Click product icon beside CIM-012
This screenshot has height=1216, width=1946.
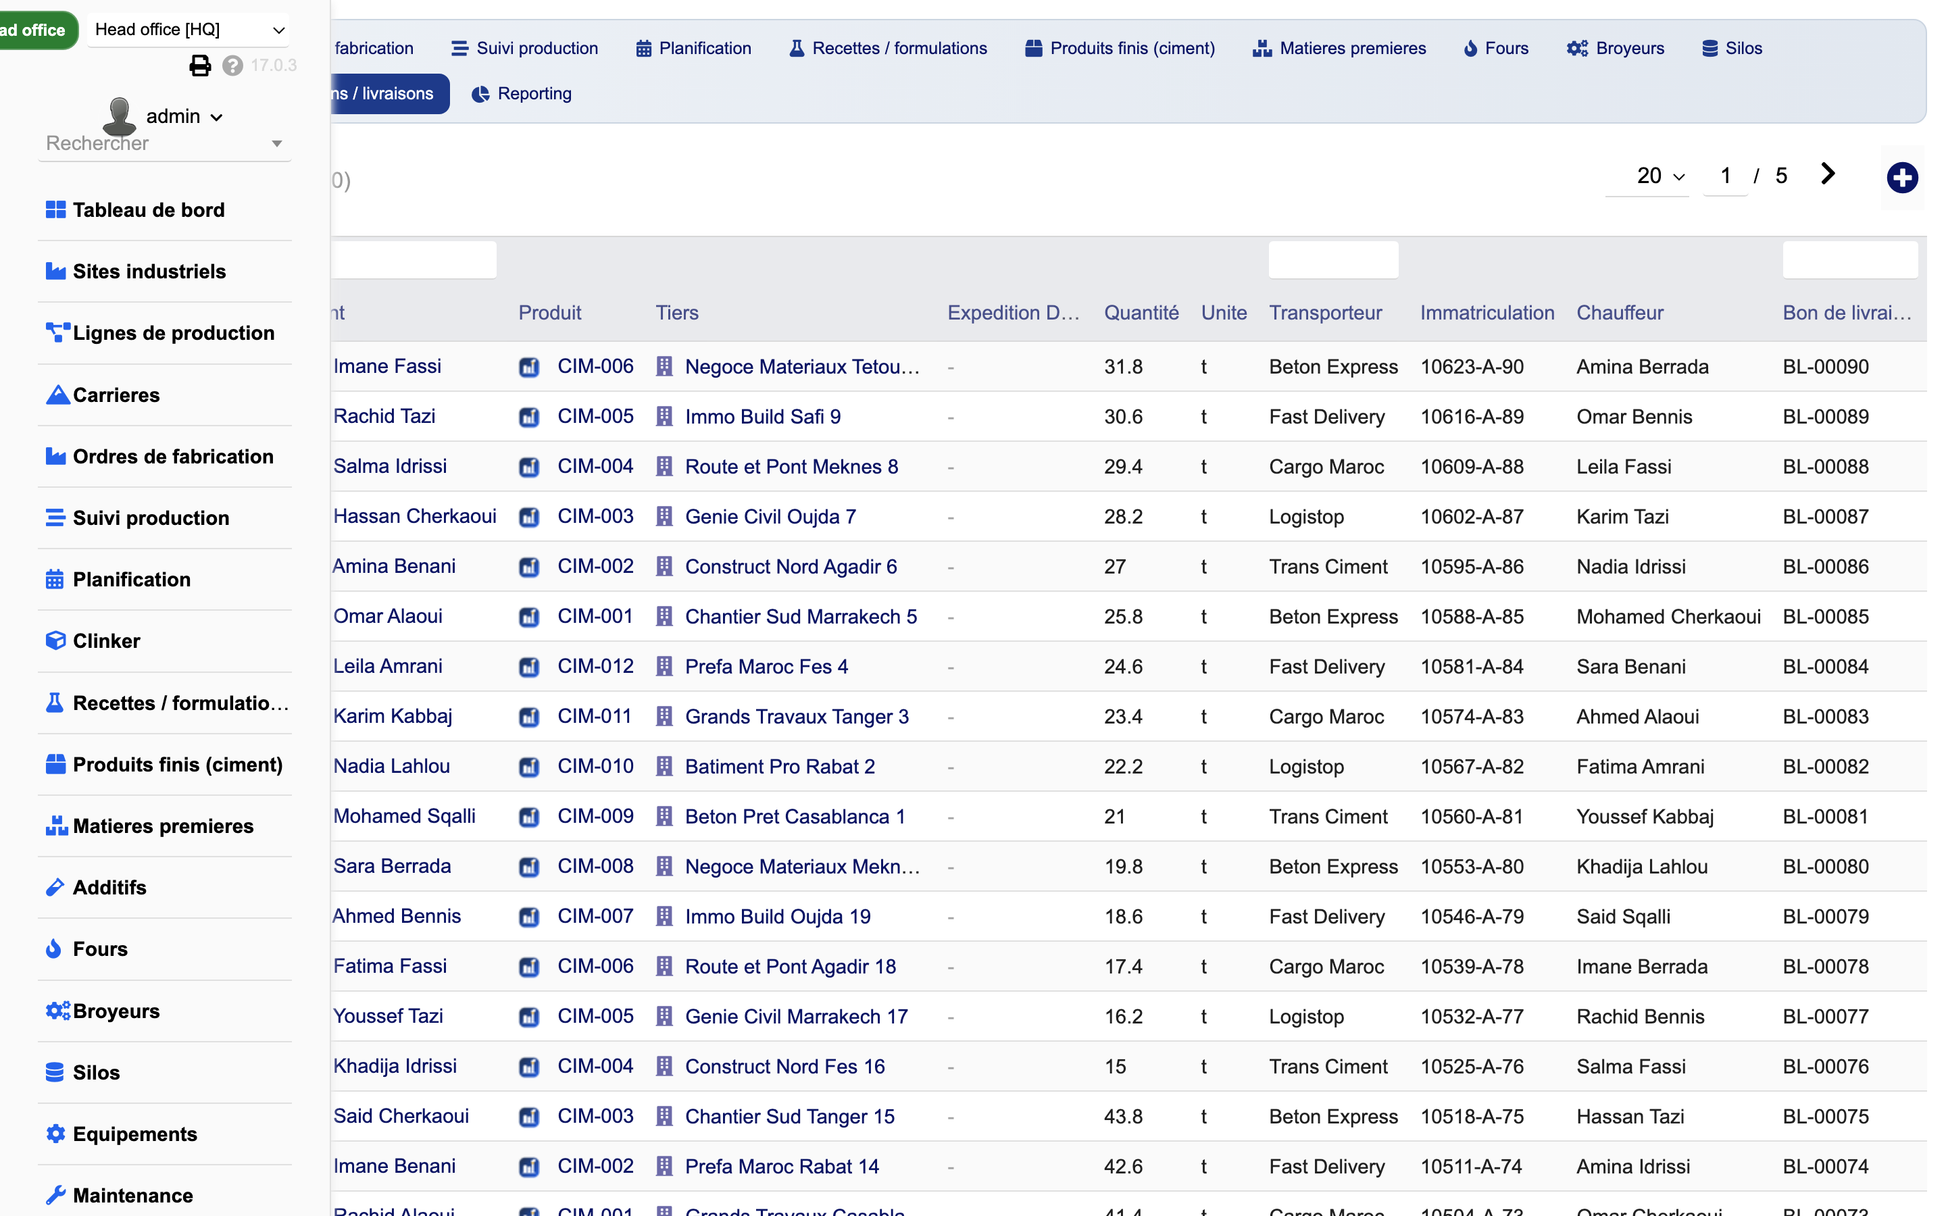529,667
